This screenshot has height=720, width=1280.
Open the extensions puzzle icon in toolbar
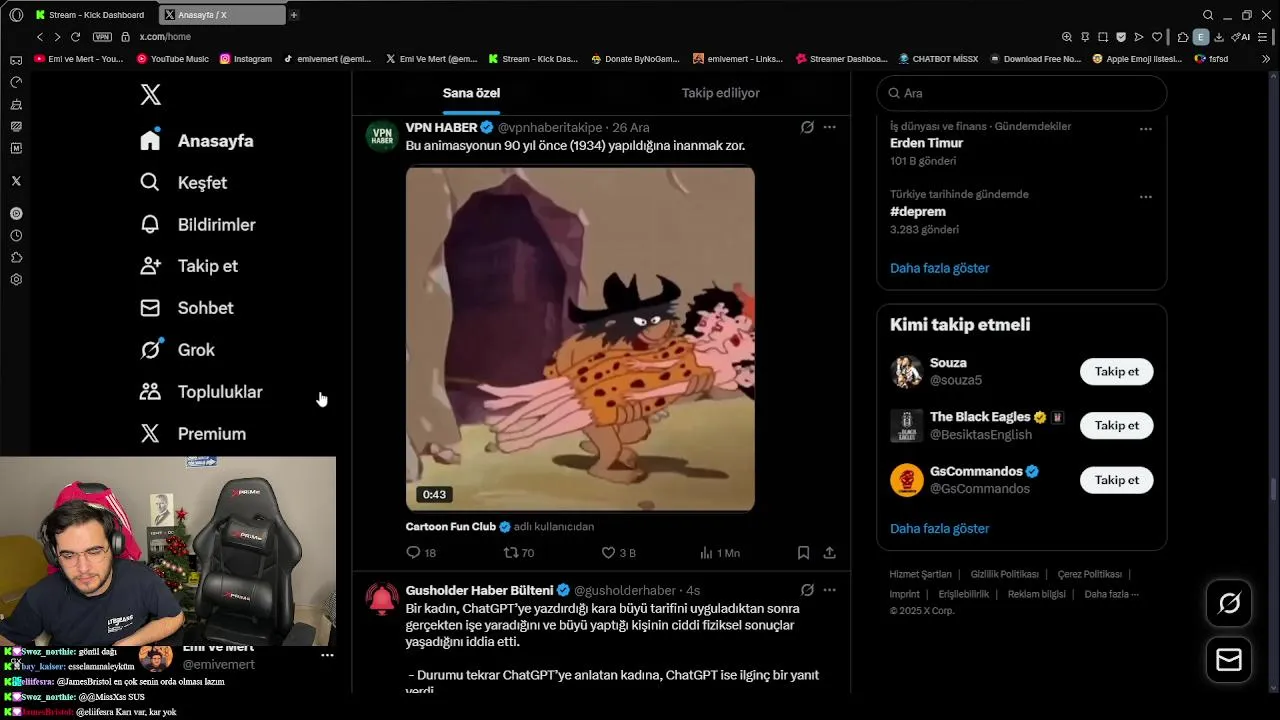pyautogui.click(x=1182, y=37)
